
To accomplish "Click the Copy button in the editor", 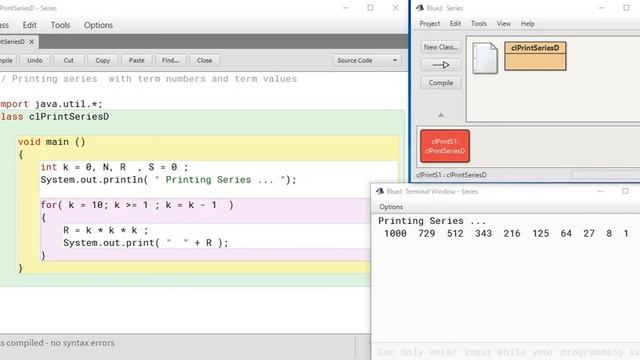I will [102, 60].
